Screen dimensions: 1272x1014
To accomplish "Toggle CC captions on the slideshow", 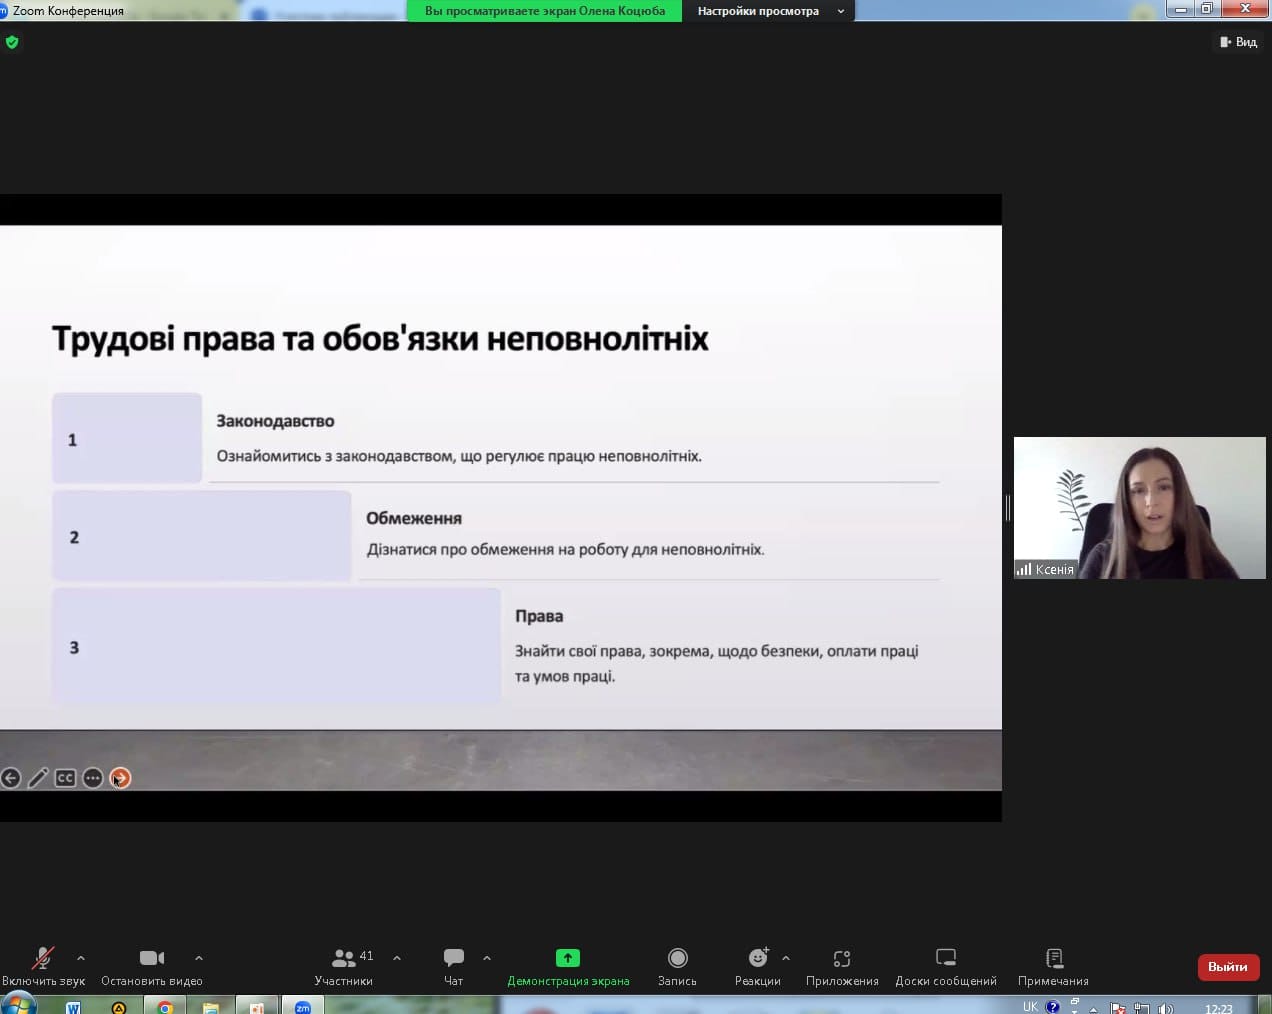I will tap(65, 778).
